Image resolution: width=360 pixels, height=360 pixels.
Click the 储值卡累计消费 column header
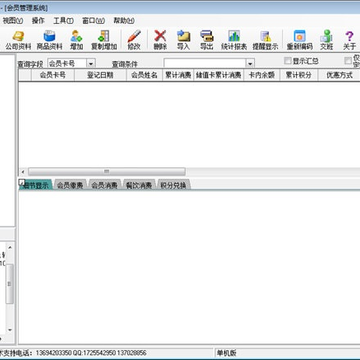[x=219, y=75]
